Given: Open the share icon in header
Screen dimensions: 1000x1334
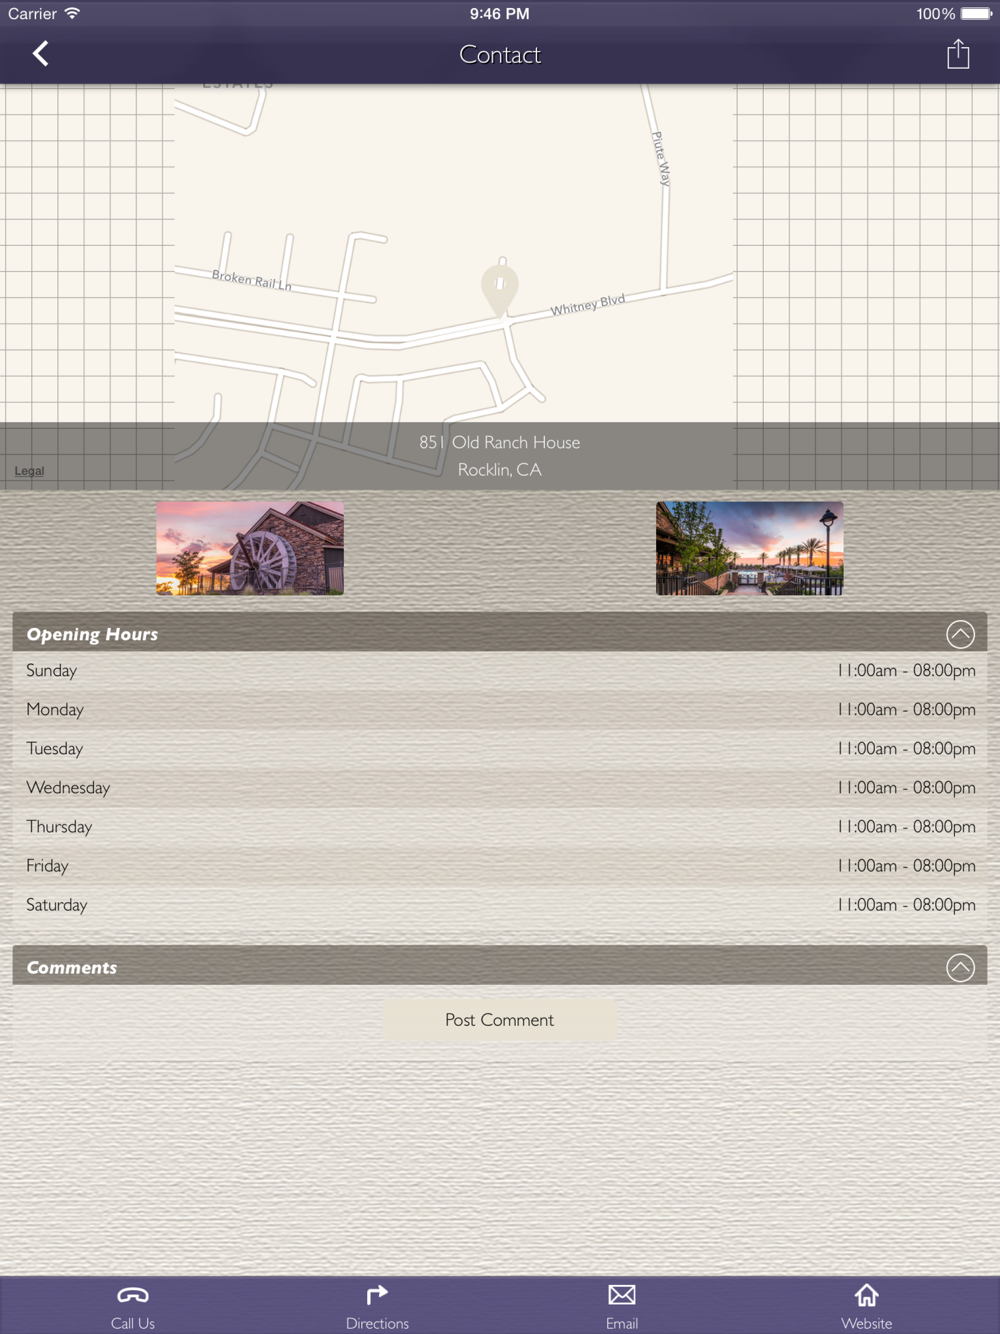Looking at the screenshot, I should click(958, 54).
